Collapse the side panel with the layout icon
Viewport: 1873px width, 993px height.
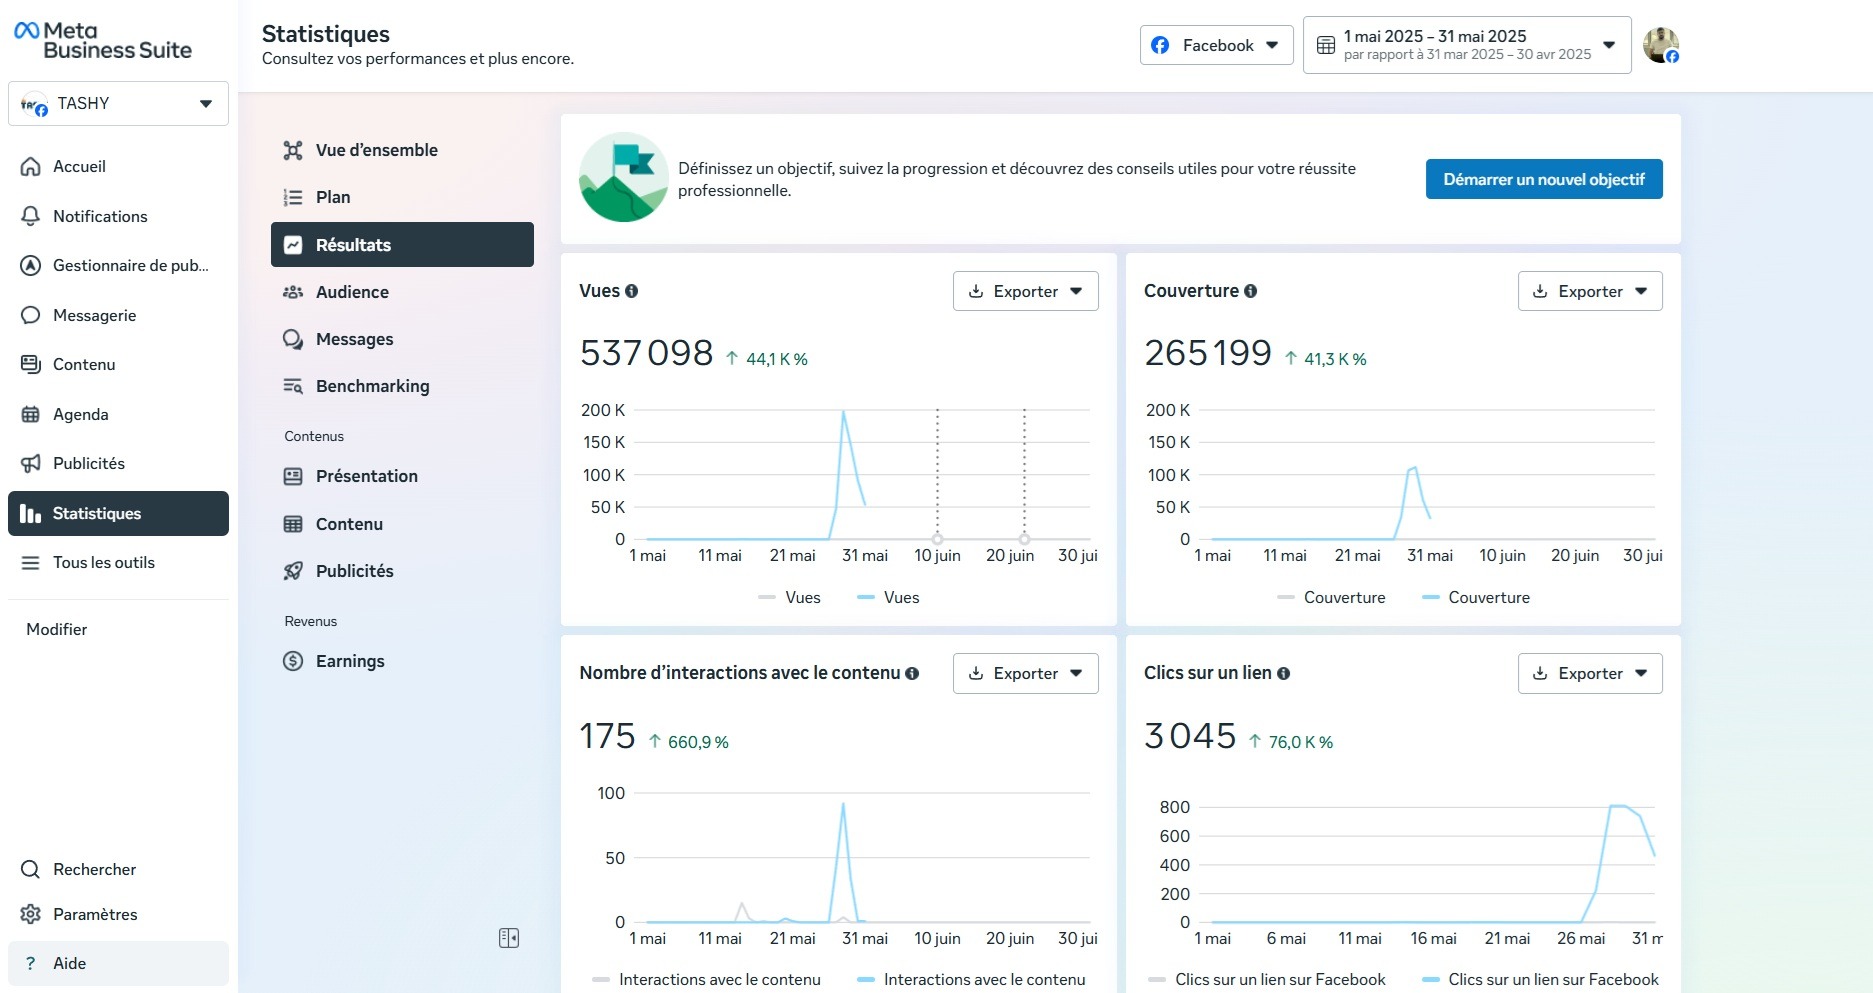click(x=509, y=938)
